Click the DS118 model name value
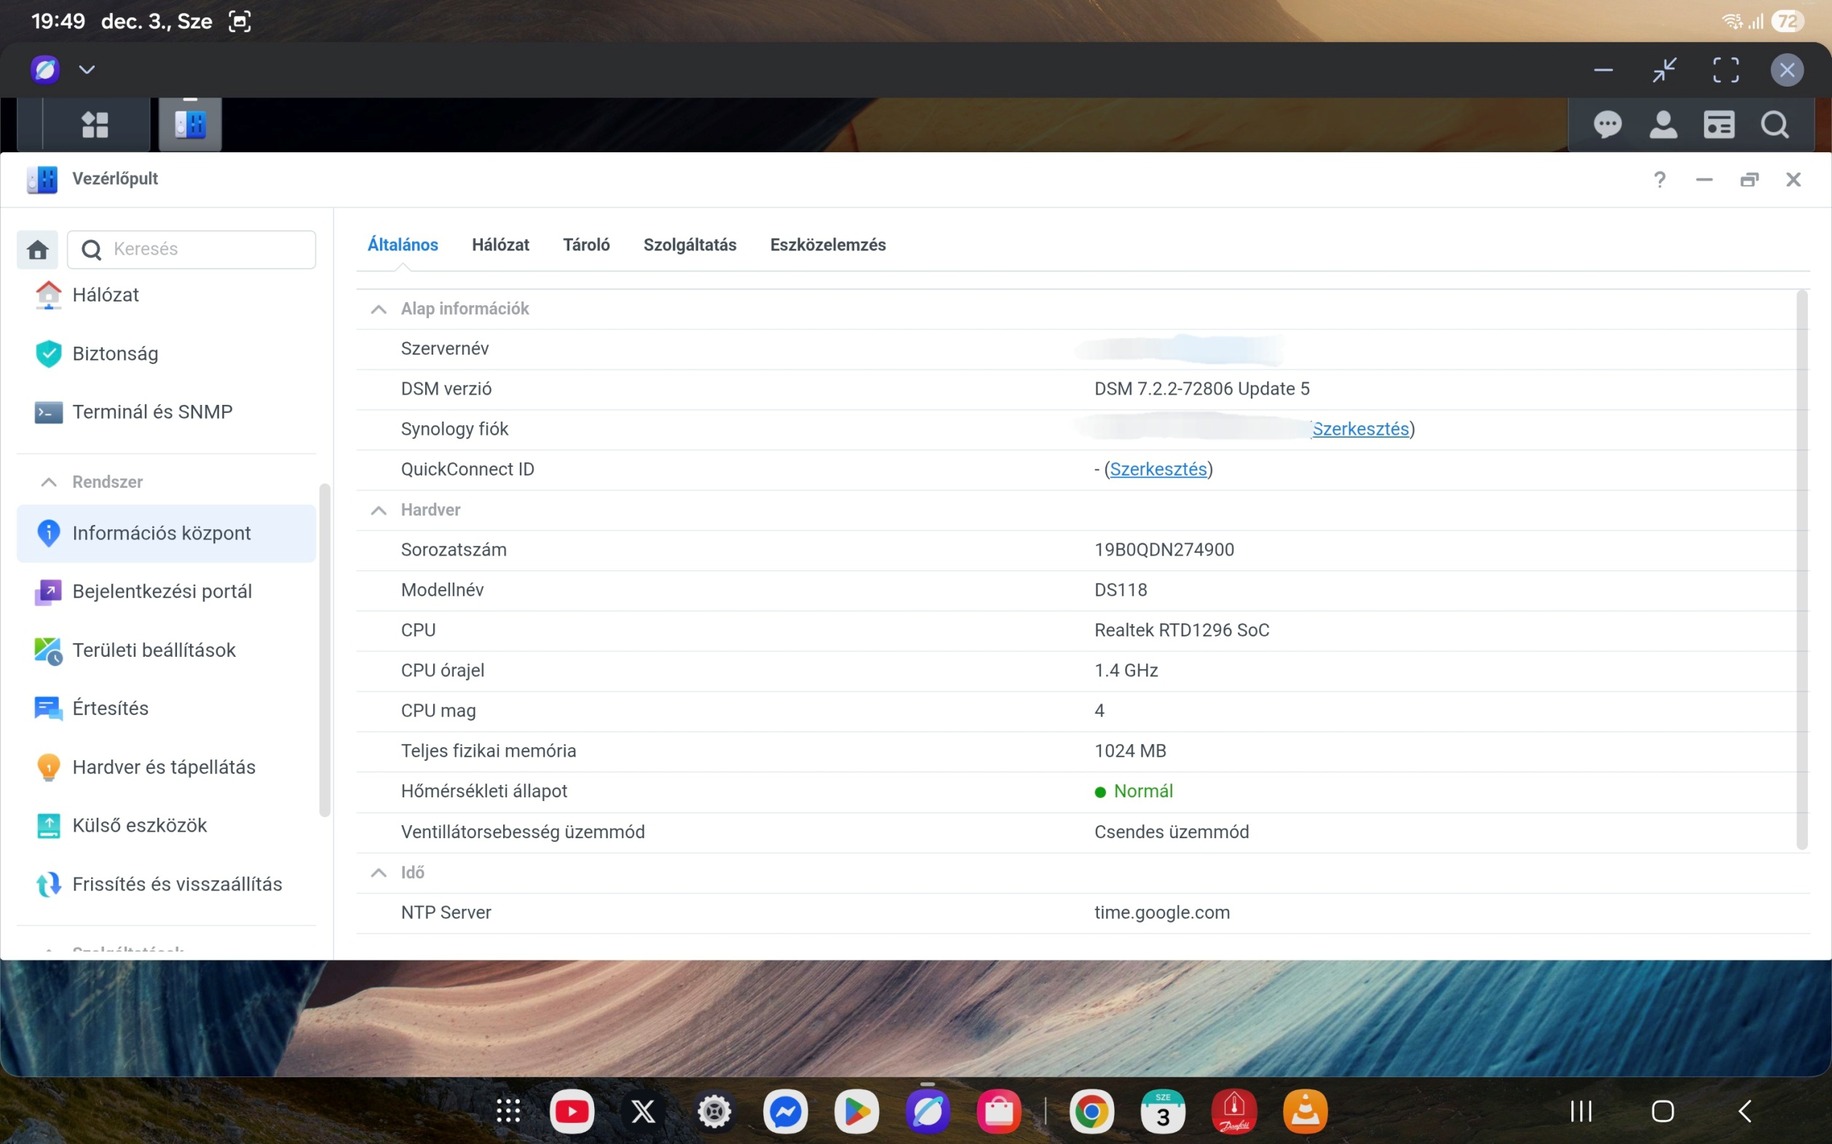The width and height of the screenshot is (1832, 1144). tap(1121, 590)
